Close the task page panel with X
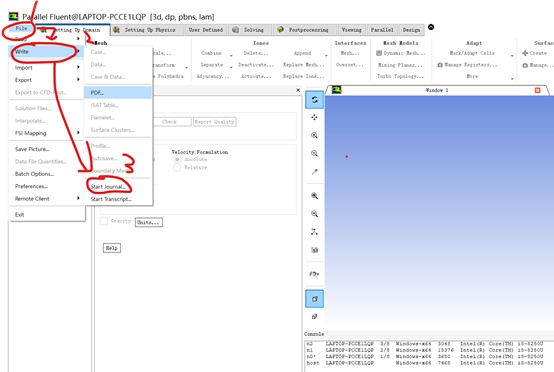The image size is (554, 372). coord(298,90)
